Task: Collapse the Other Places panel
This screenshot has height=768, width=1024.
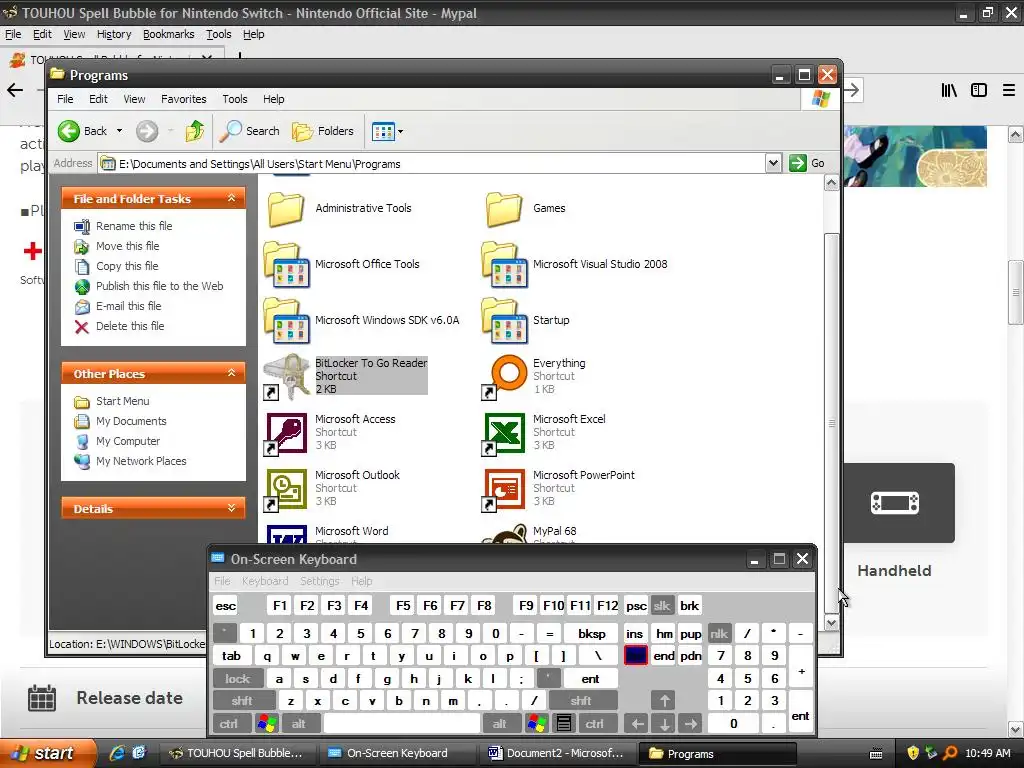Action: [231, 373]
